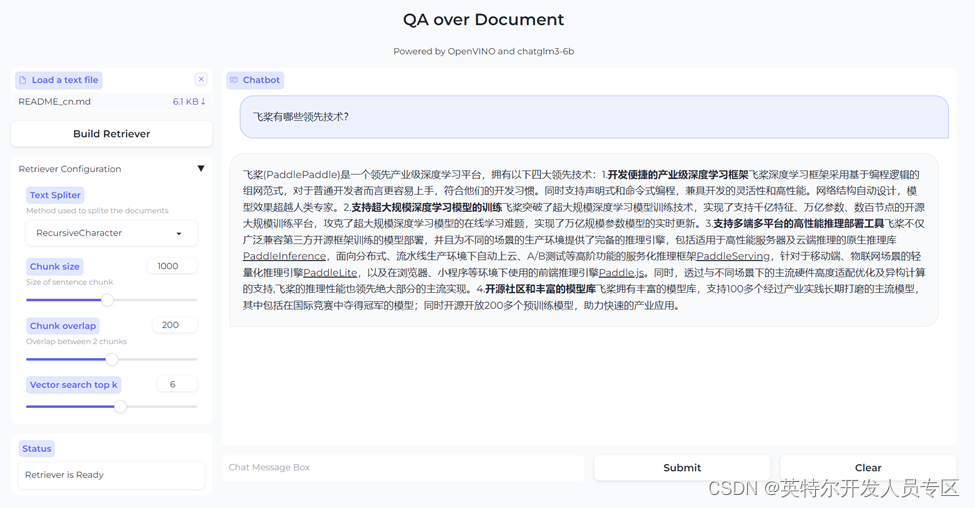Click the Chunk overlap number field

coord(175,325)
